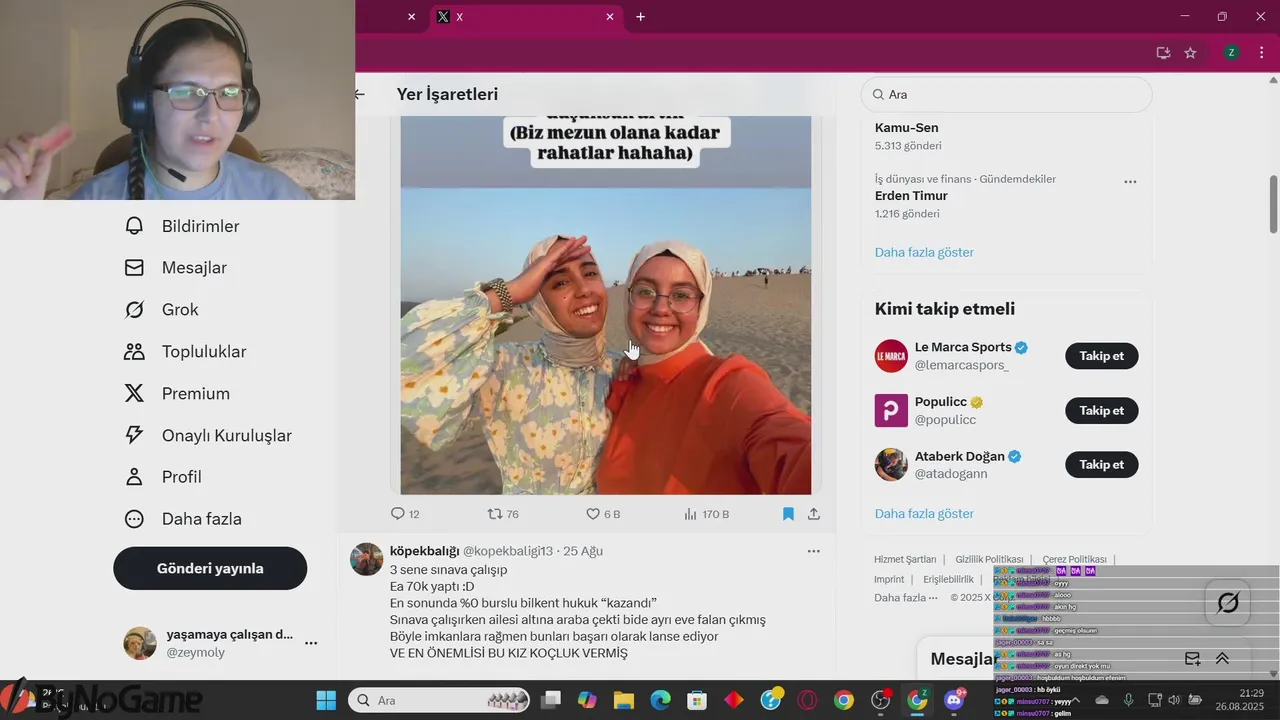Expand the Mesajlar drawer

pos(1222,658)
